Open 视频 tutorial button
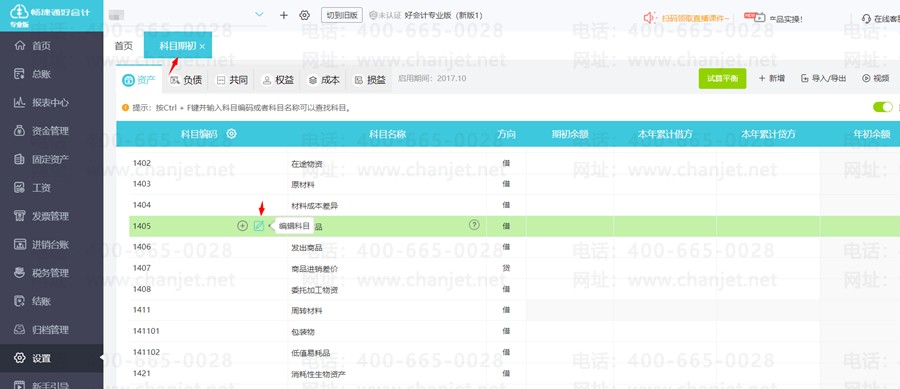This screenshot has height=389, width=900. (x=875, y=79)
